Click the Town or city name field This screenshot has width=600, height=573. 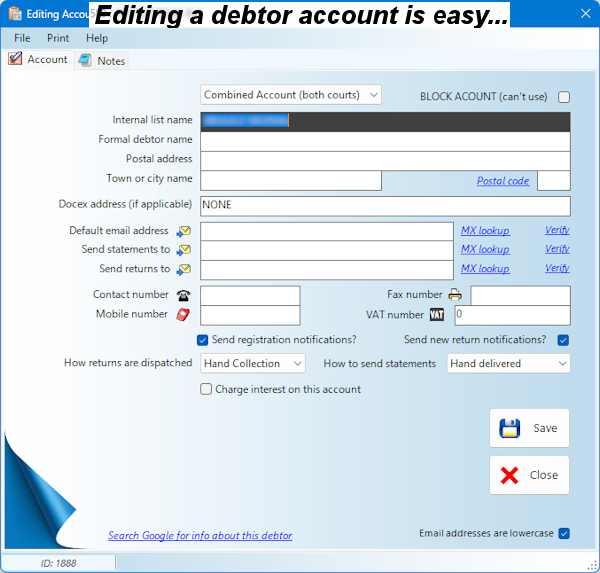click(291, 181)
